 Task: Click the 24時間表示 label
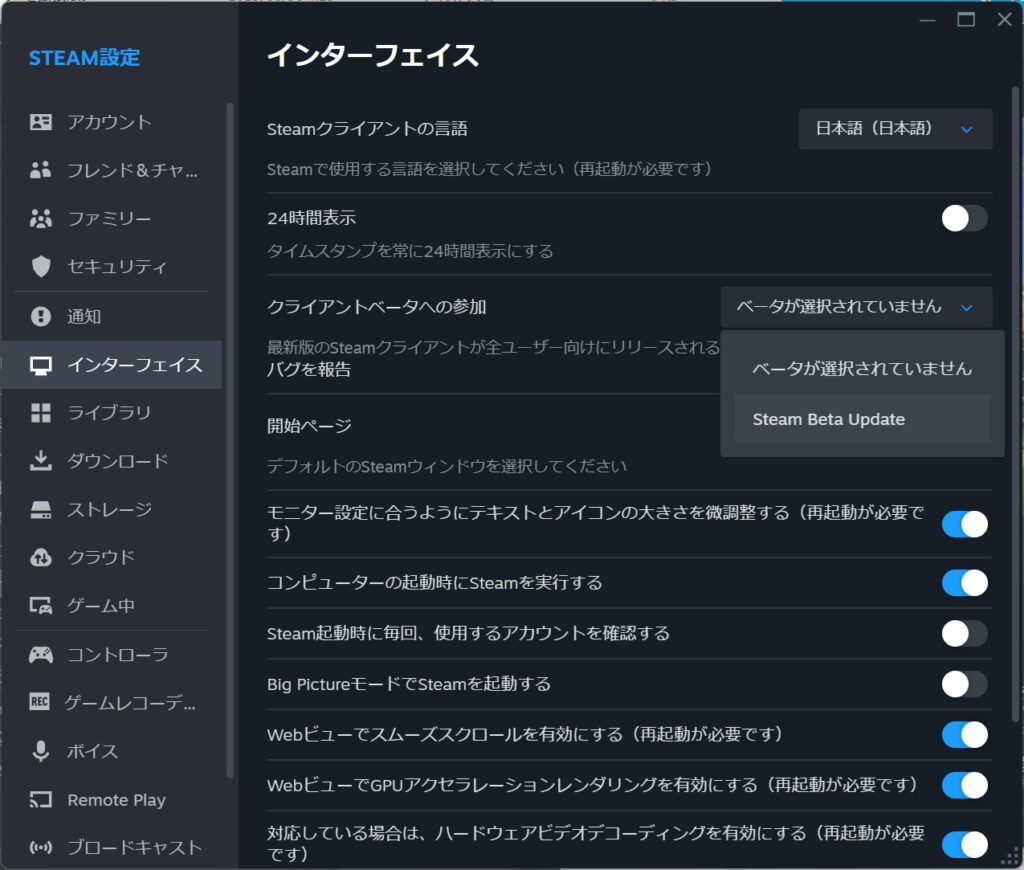click(x=312, y=218)
